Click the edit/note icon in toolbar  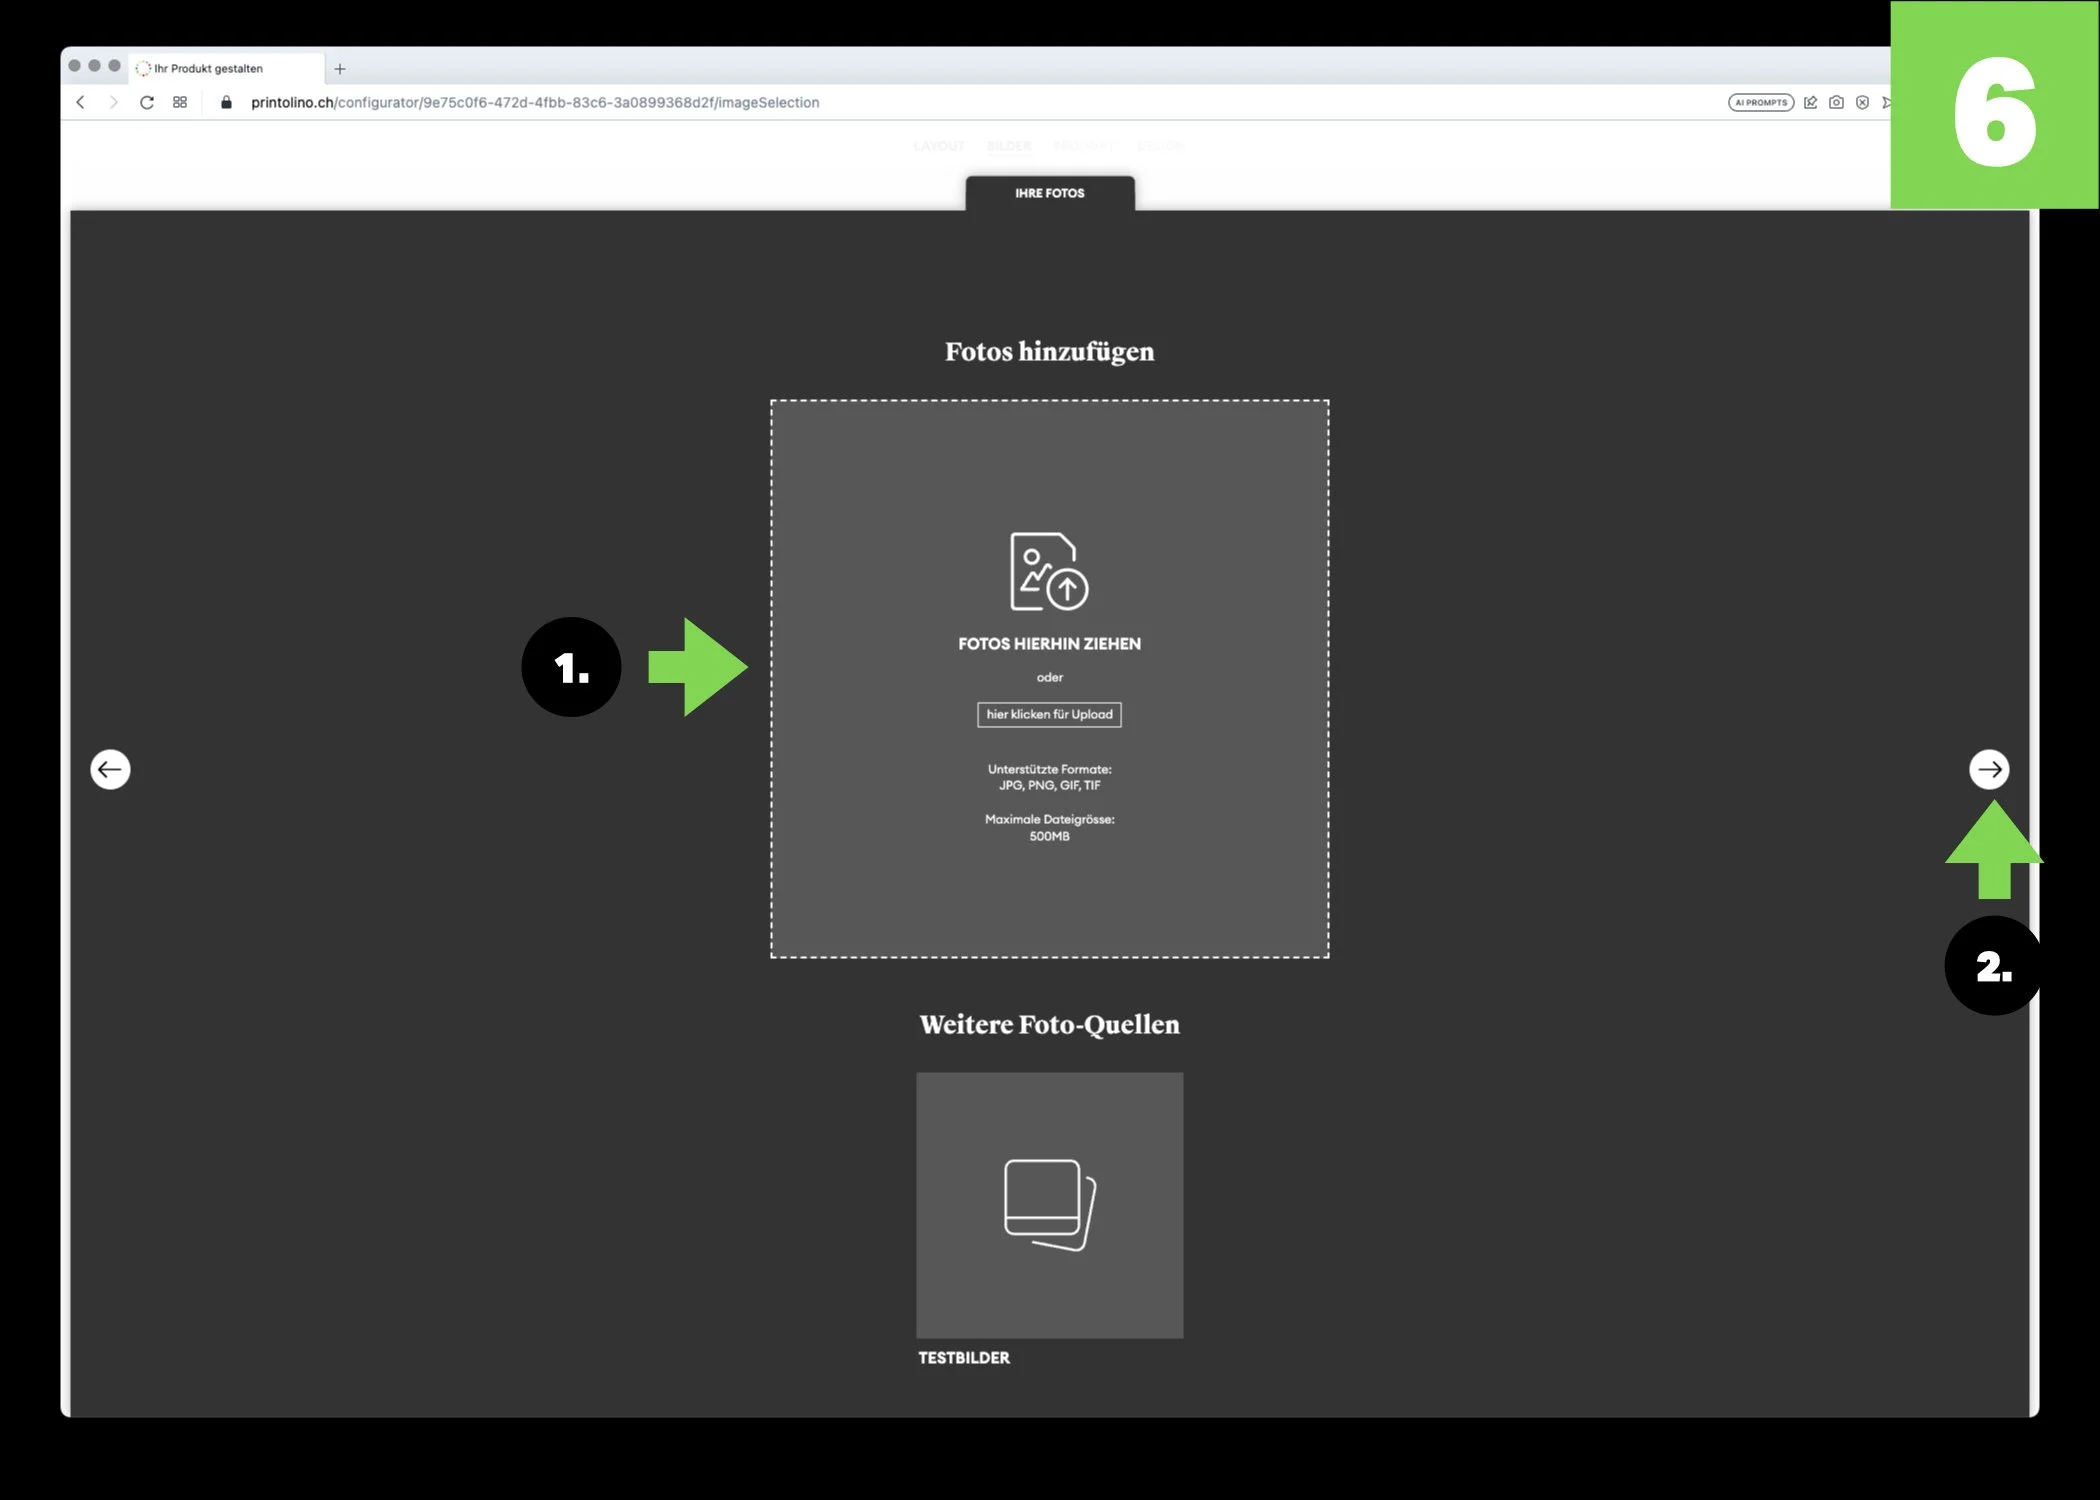coord(1810,102)
